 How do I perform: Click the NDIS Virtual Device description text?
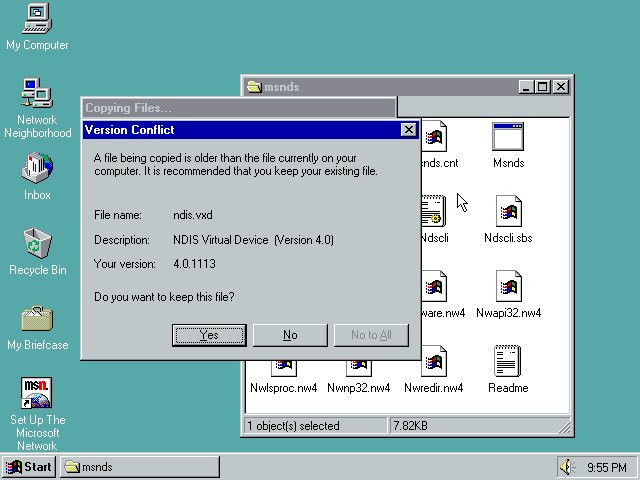point(253,240)
